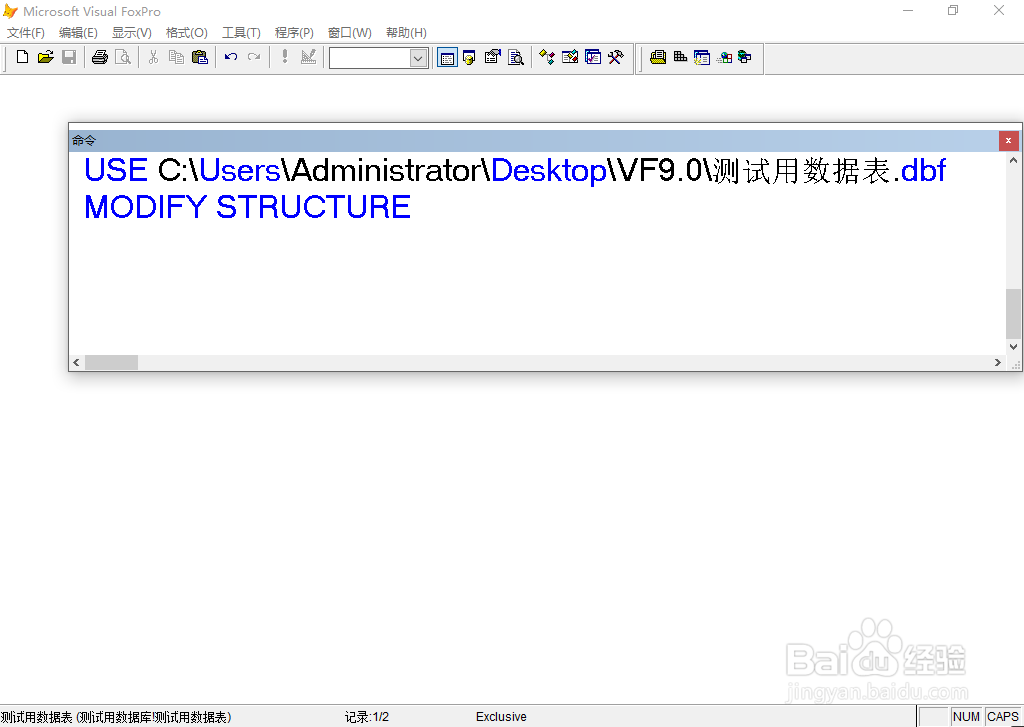Open the database selector dropdown
The height and width of the screenshot is (727, 1024).
tap(417, 57)
